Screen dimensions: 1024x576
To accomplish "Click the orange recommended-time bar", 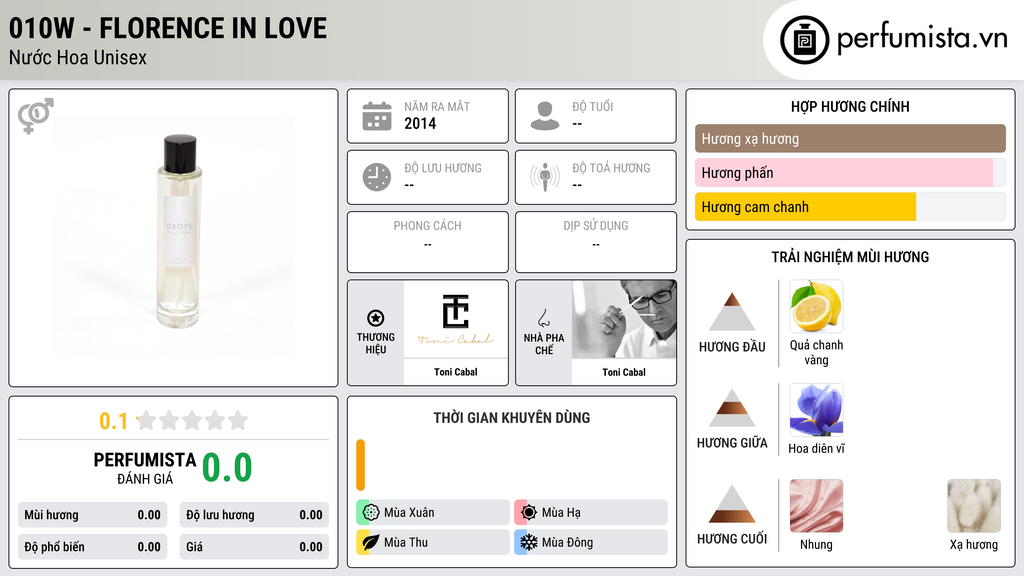I will (360, 465).
